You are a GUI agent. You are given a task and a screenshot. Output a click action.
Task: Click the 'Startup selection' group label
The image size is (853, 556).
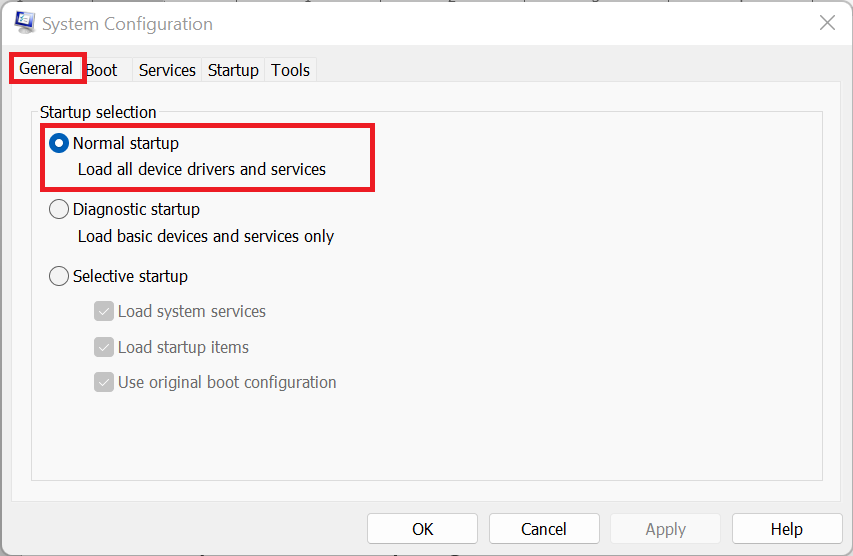(98, 113)
